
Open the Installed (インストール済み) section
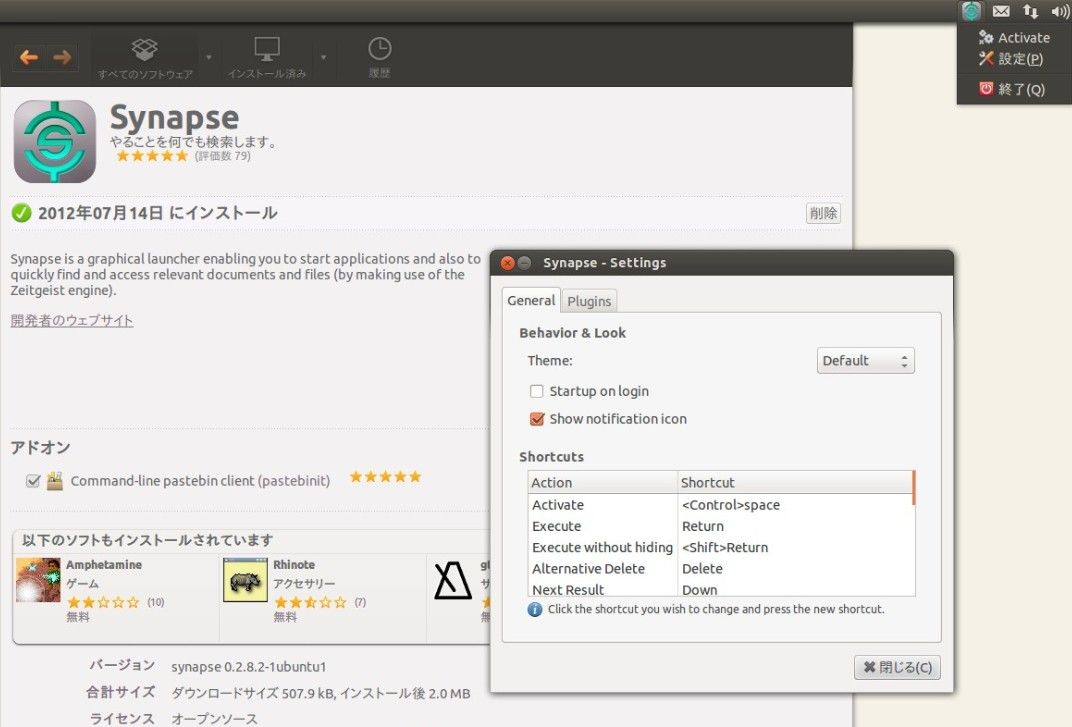tap(267, 58)
